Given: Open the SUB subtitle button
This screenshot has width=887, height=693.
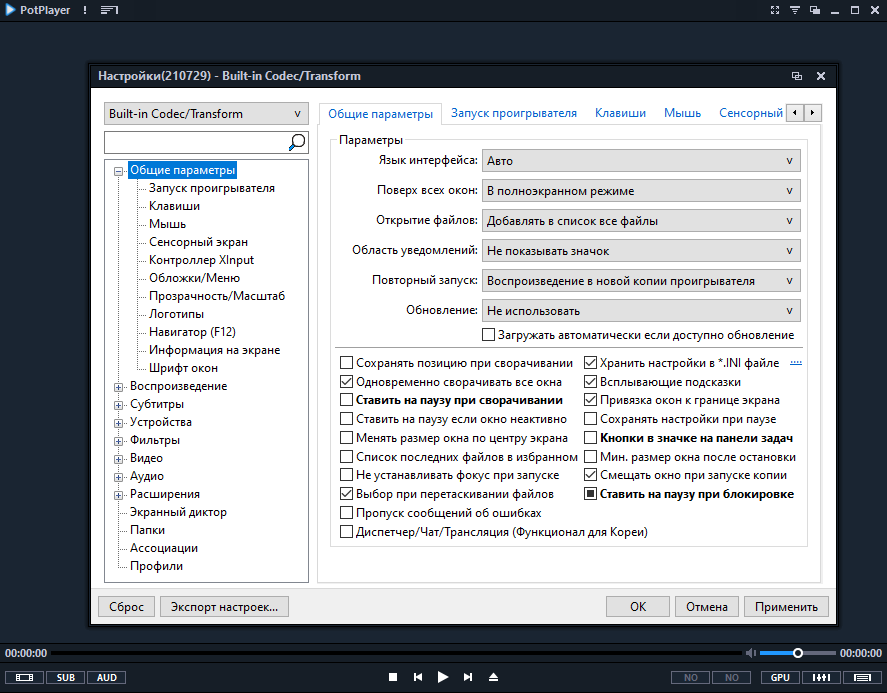Looking at the screenshot, I should [x=66, y=678].
